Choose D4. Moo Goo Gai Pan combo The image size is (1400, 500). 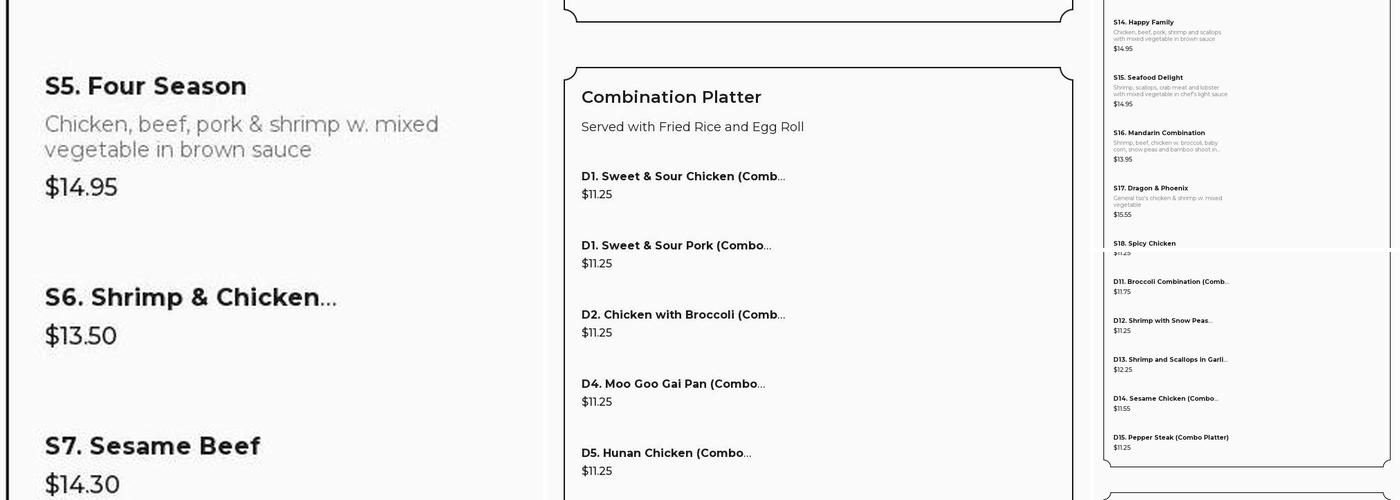click(x=673, y=384)
